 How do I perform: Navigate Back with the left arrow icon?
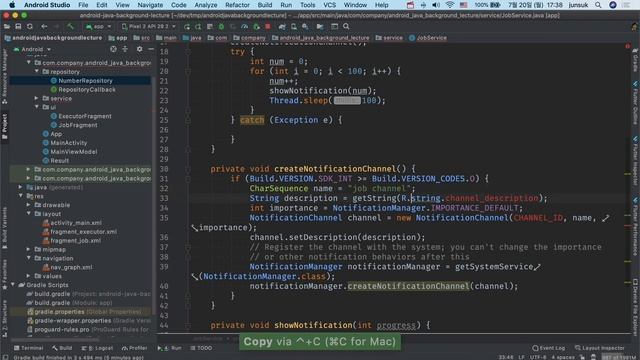pos(44,27)
